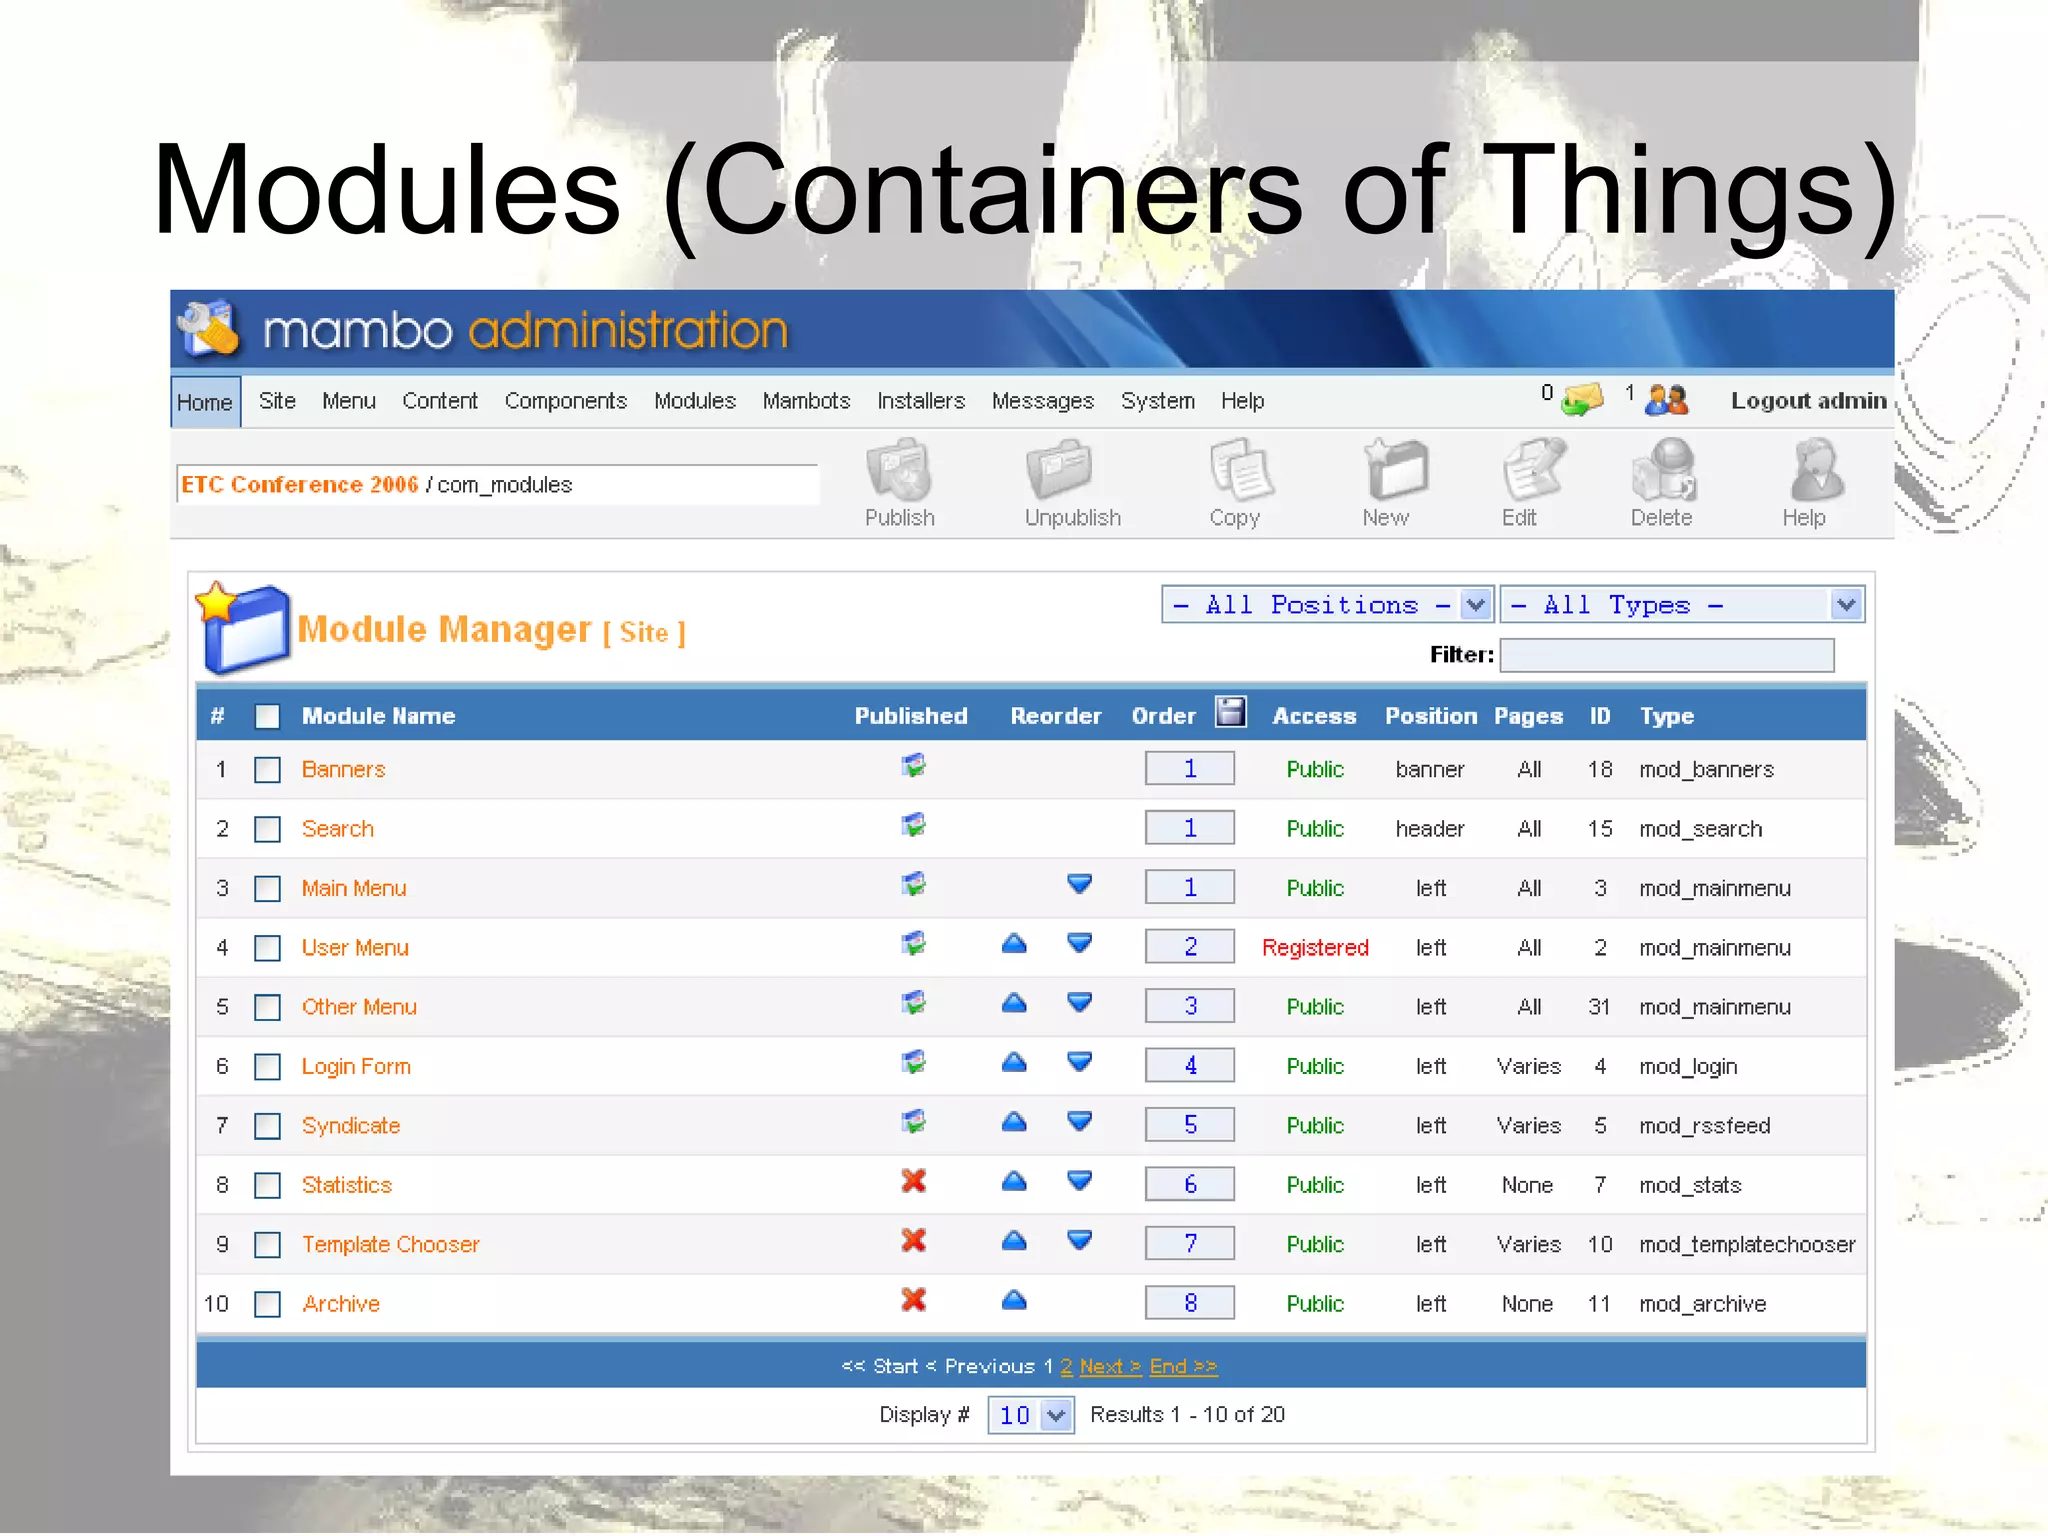Open the All Positions dropdown

coord(1327,605)
